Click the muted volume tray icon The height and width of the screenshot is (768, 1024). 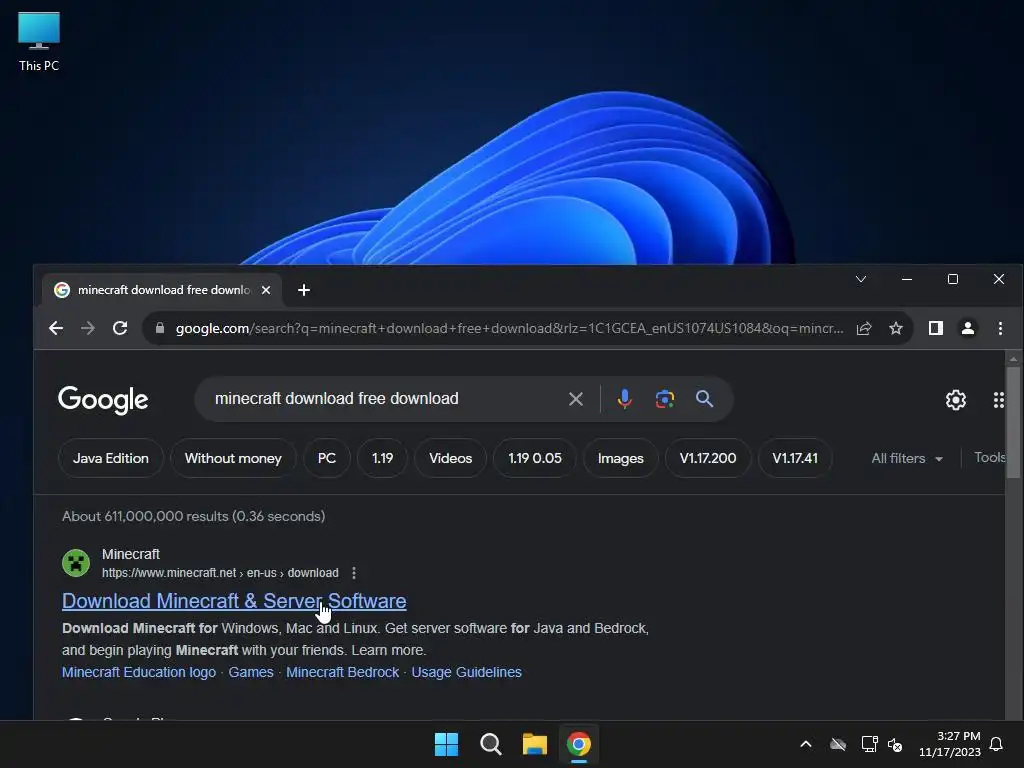pos(895,744)
